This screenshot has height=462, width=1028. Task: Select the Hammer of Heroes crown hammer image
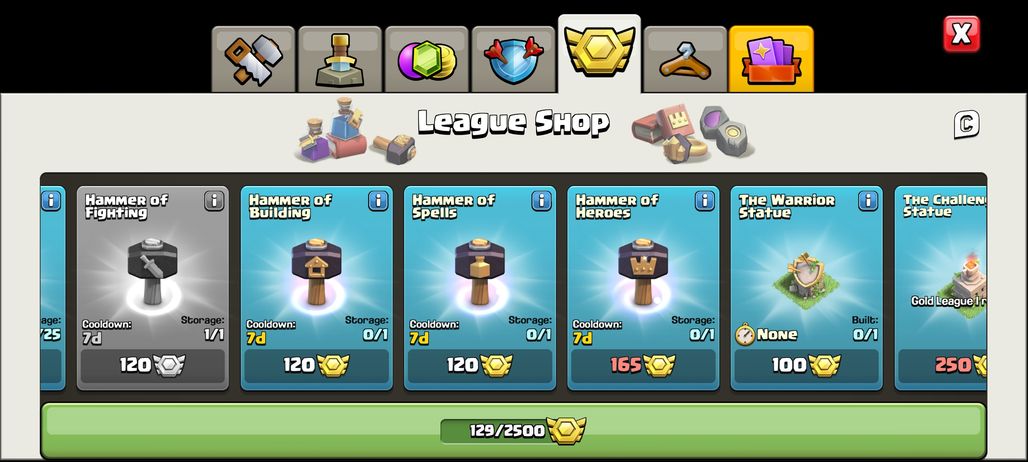click(x=643, y=271)
